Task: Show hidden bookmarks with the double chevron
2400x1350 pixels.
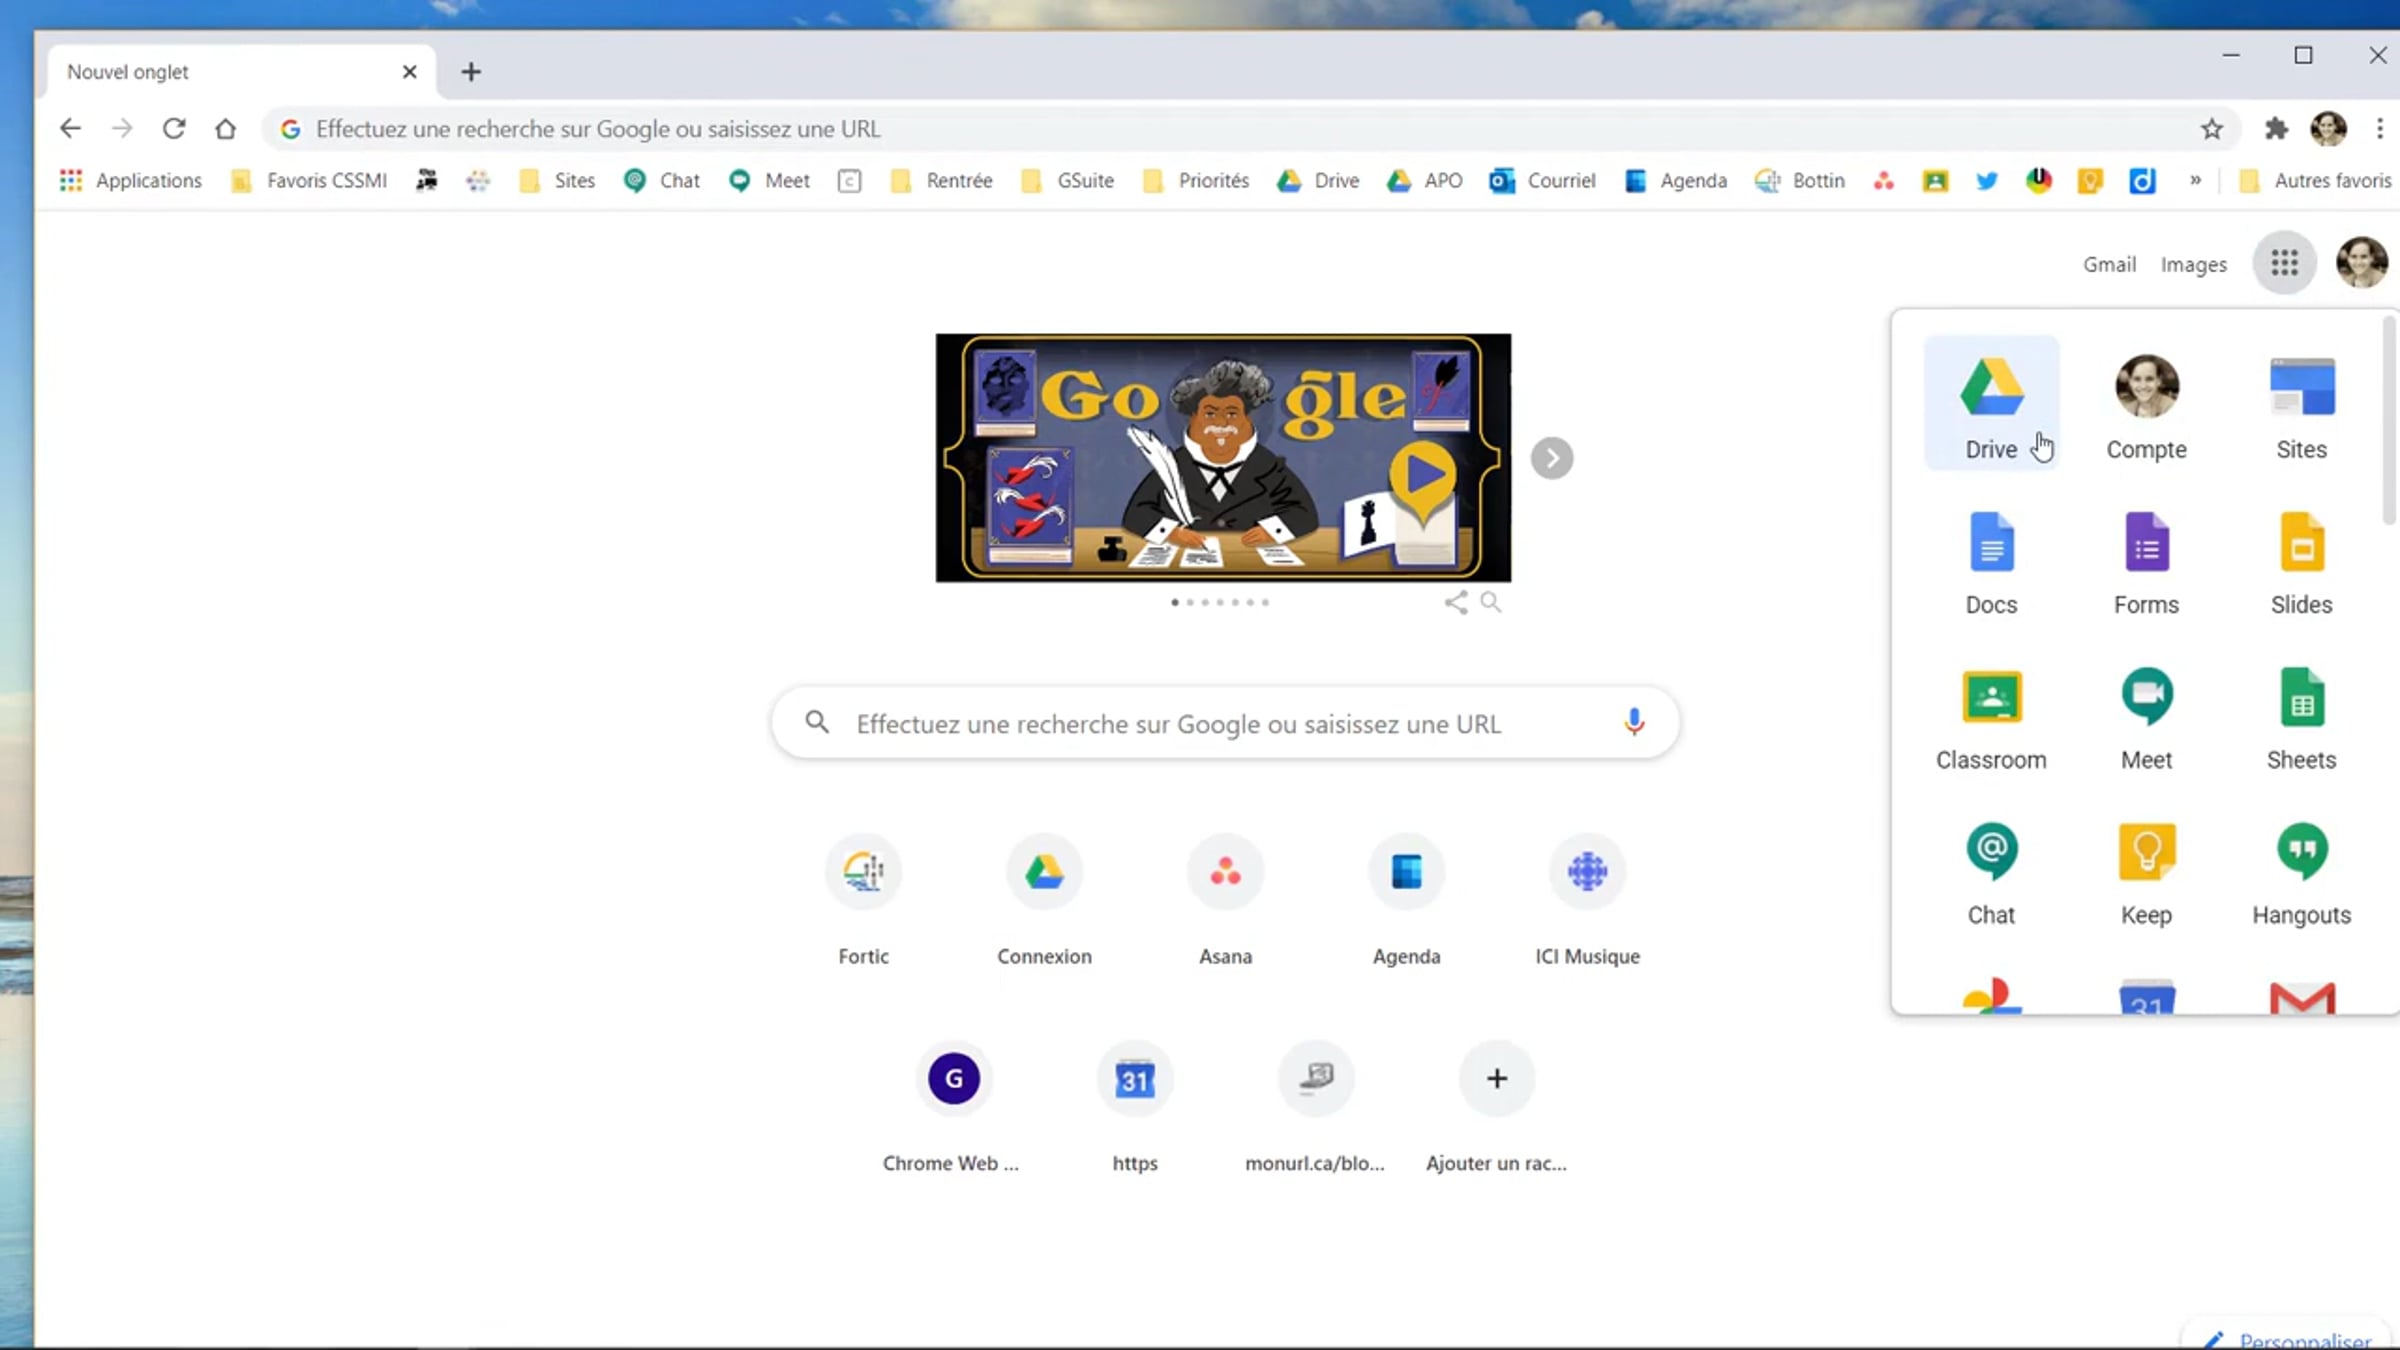Action: [2195, 181]
